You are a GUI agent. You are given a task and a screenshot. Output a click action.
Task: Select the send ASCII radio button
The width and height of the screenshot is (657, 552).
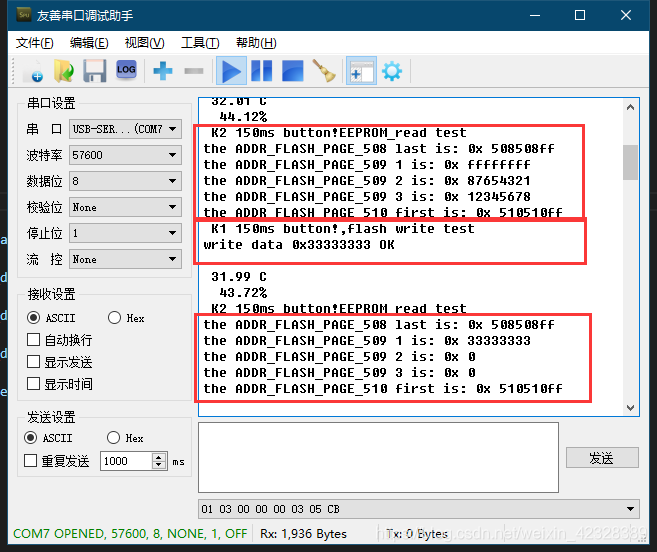[31, 438]
